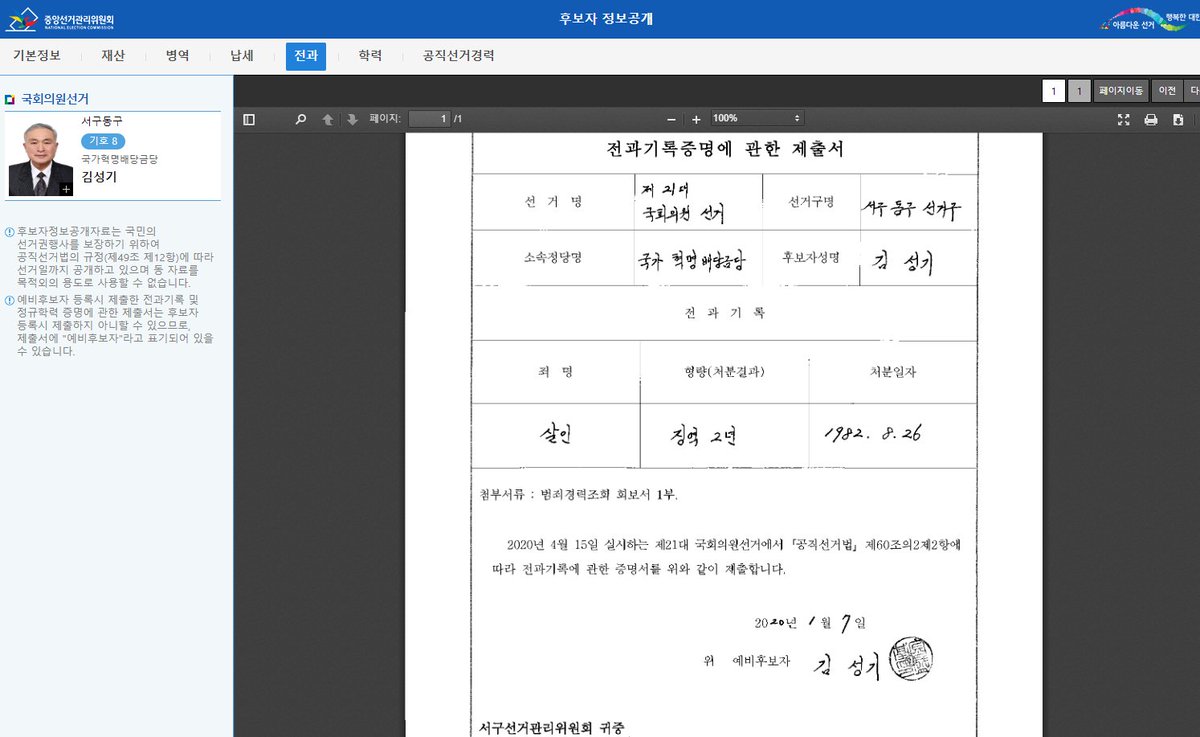1200x737 pixels.
Task: Open the 학력 tab
Action: (x=370, y=56)
